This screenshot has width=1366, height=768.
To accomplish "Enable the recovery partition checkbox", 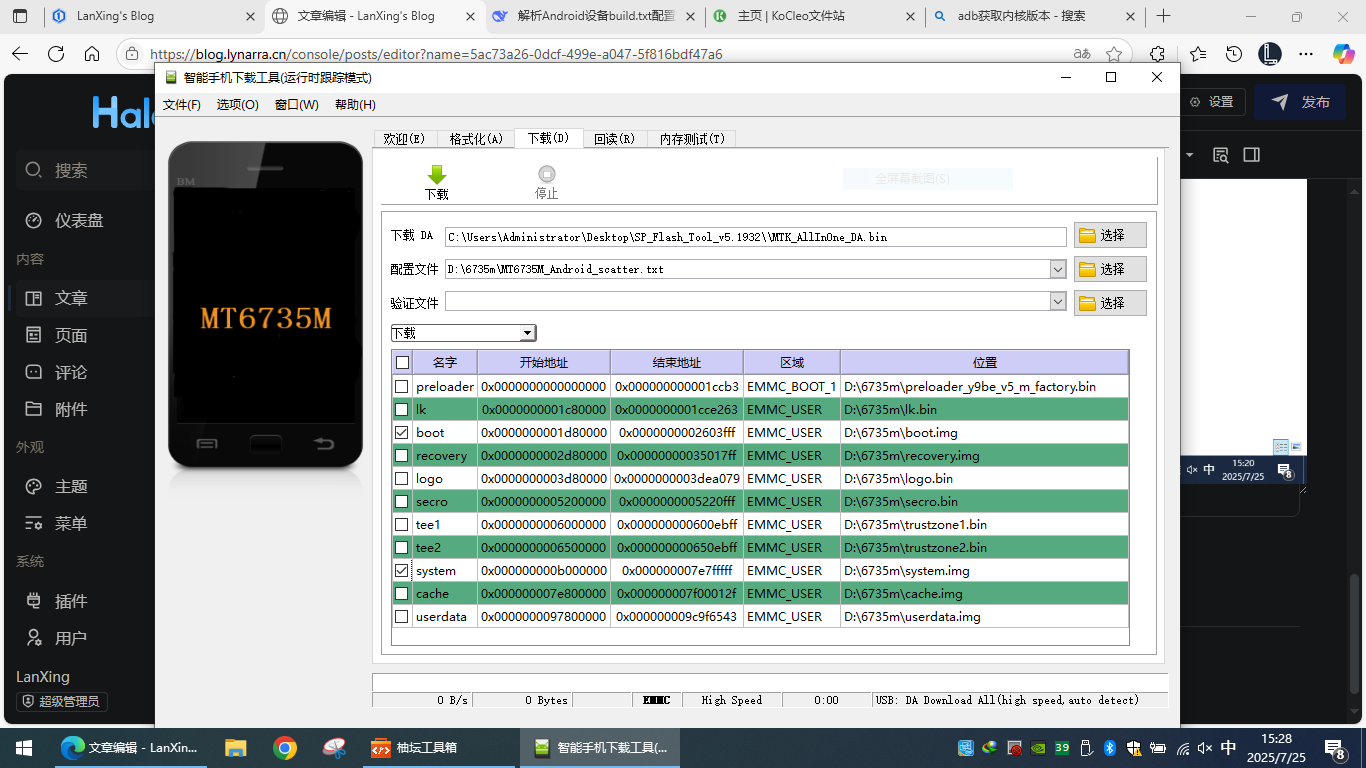I will tap(402, 456).
